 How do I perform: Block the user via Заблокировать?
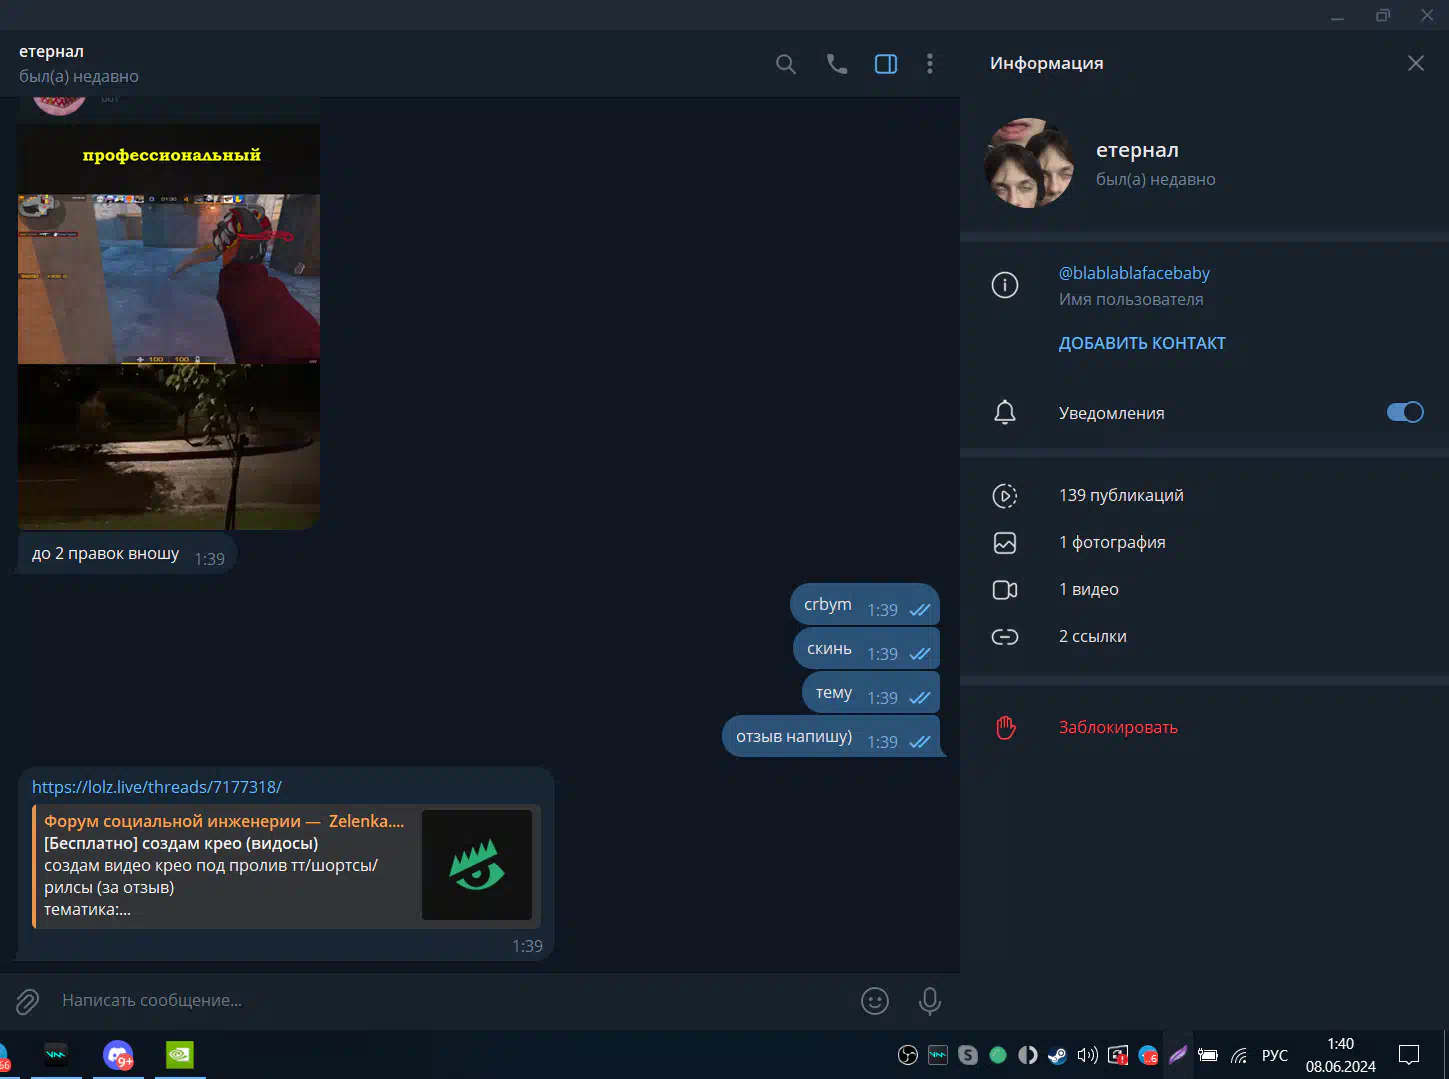(1117, 727)
